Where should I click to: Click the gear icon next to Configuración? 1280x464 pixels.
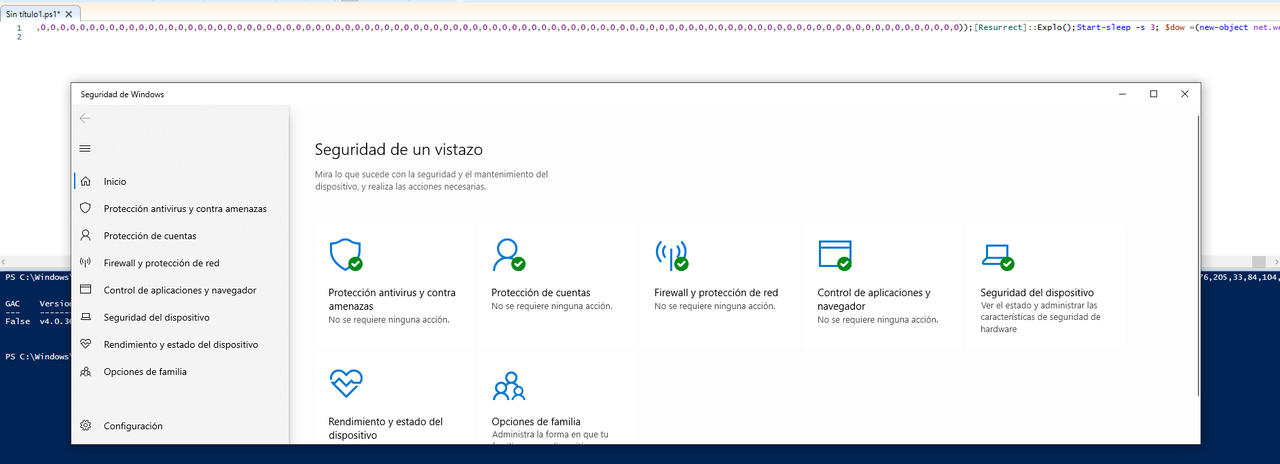[85, 426]
